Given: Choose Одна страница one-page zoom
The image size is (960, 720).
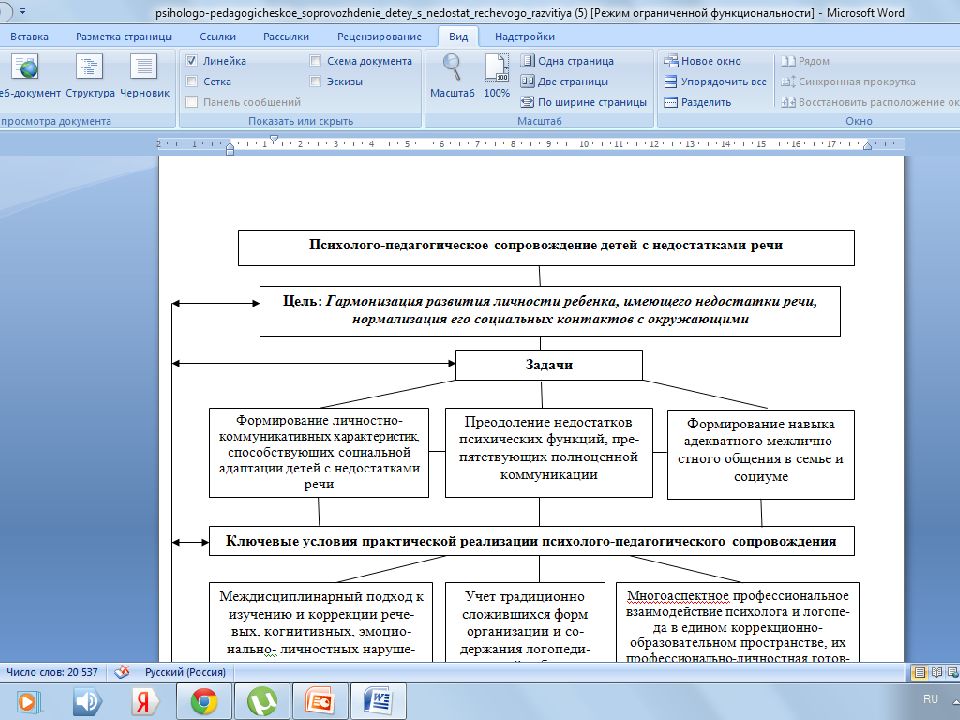Looking at the screenshot, I should coord(567,61).
